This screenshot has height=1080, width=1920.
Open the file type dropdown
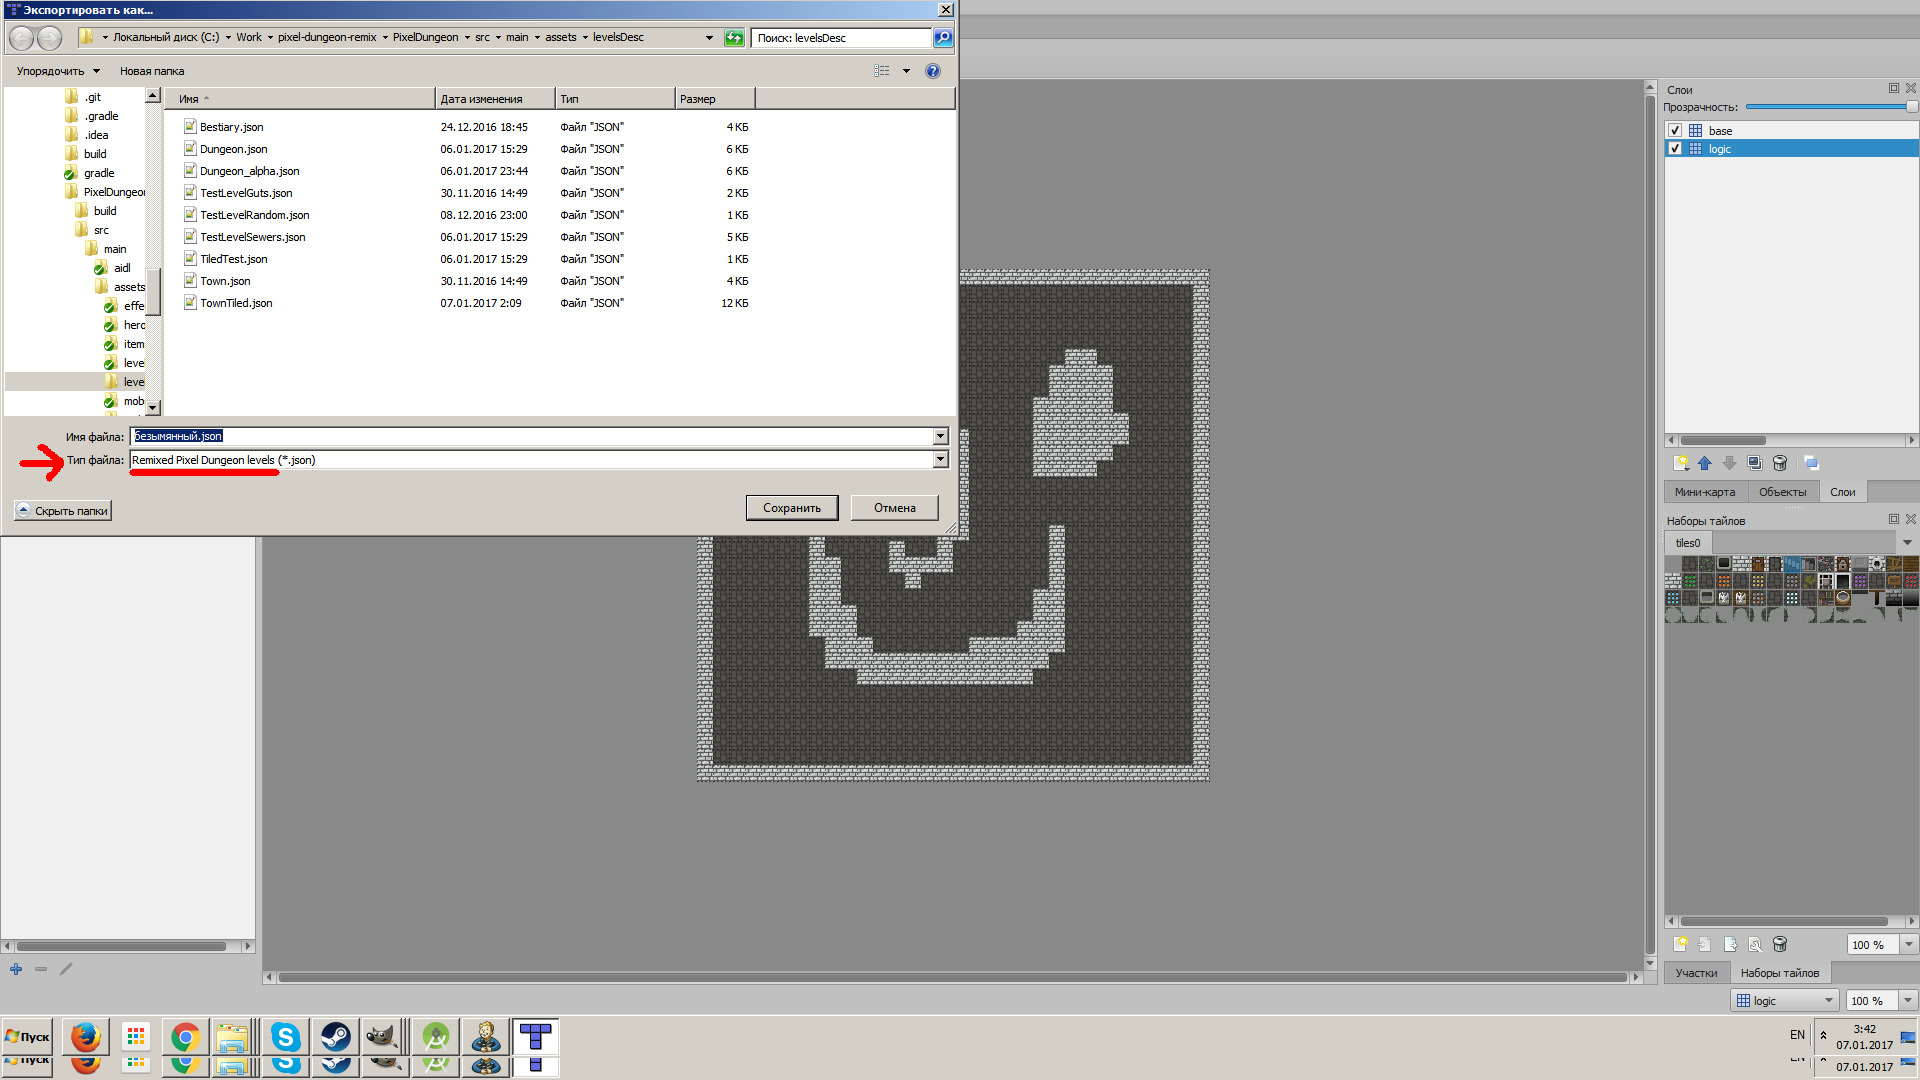tap(940, 460)
